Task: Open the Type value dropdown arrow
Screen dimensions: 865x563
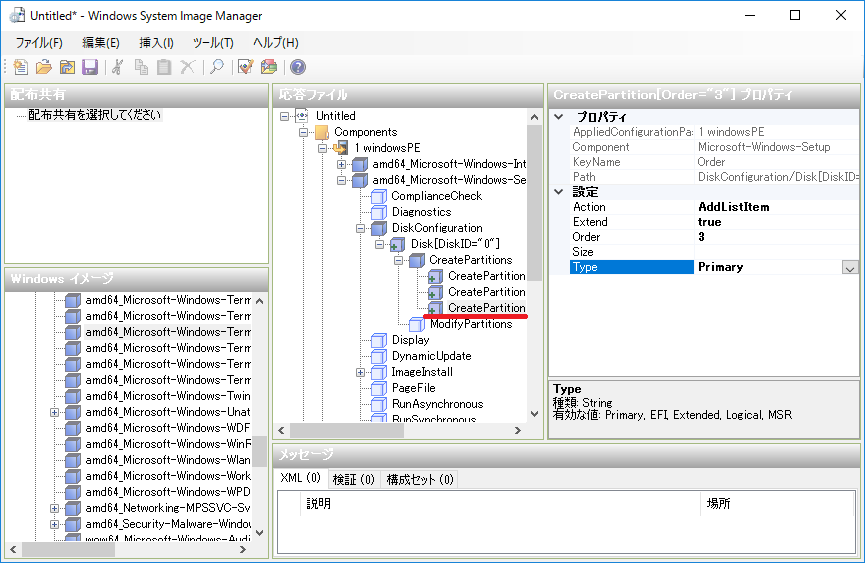Action: (850, 267)
